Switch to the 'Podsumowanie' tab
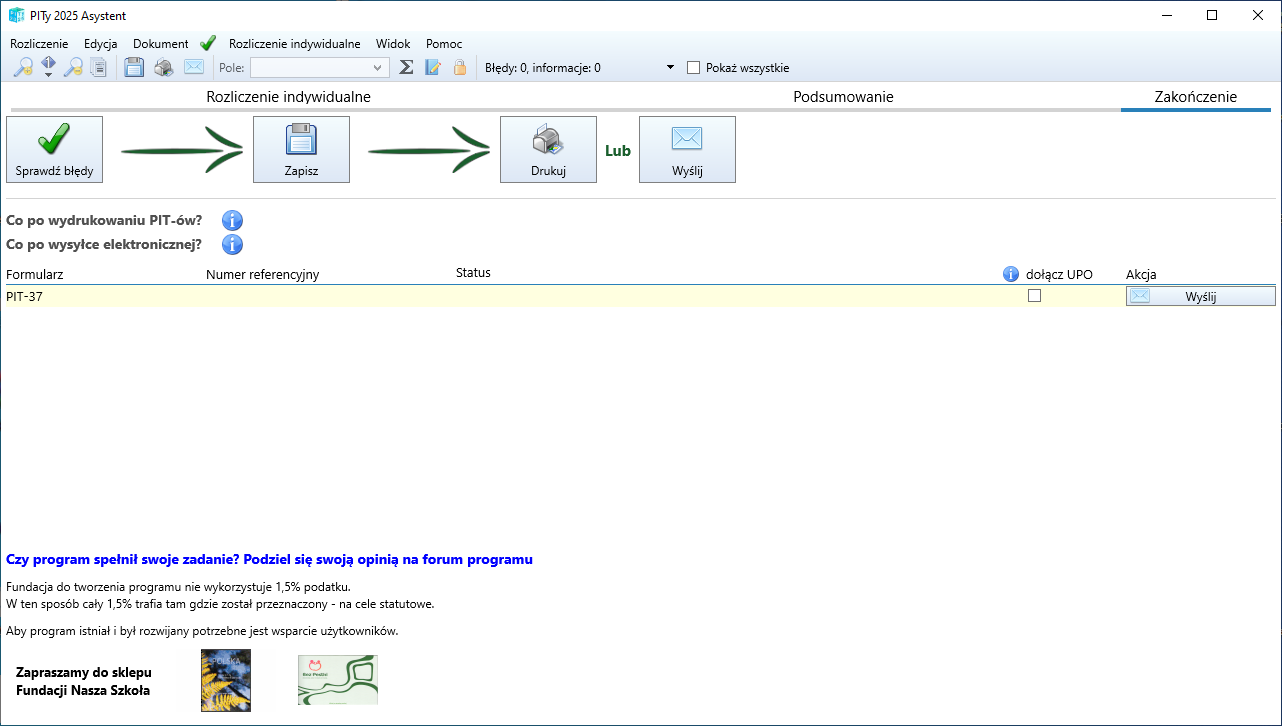The image size is (1282, 726). (843, 97)
